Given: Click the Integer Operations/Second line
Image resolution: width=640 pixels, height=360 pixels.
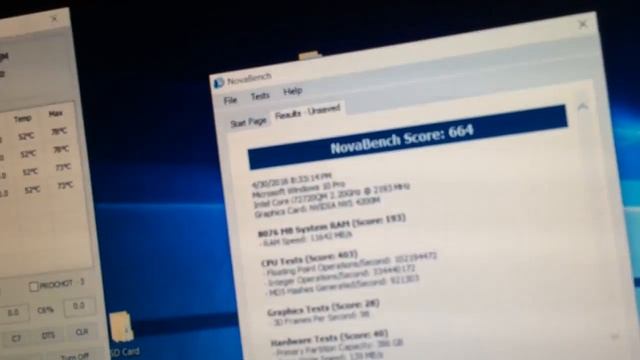Looking at the screenshot, I should (341, 276).
